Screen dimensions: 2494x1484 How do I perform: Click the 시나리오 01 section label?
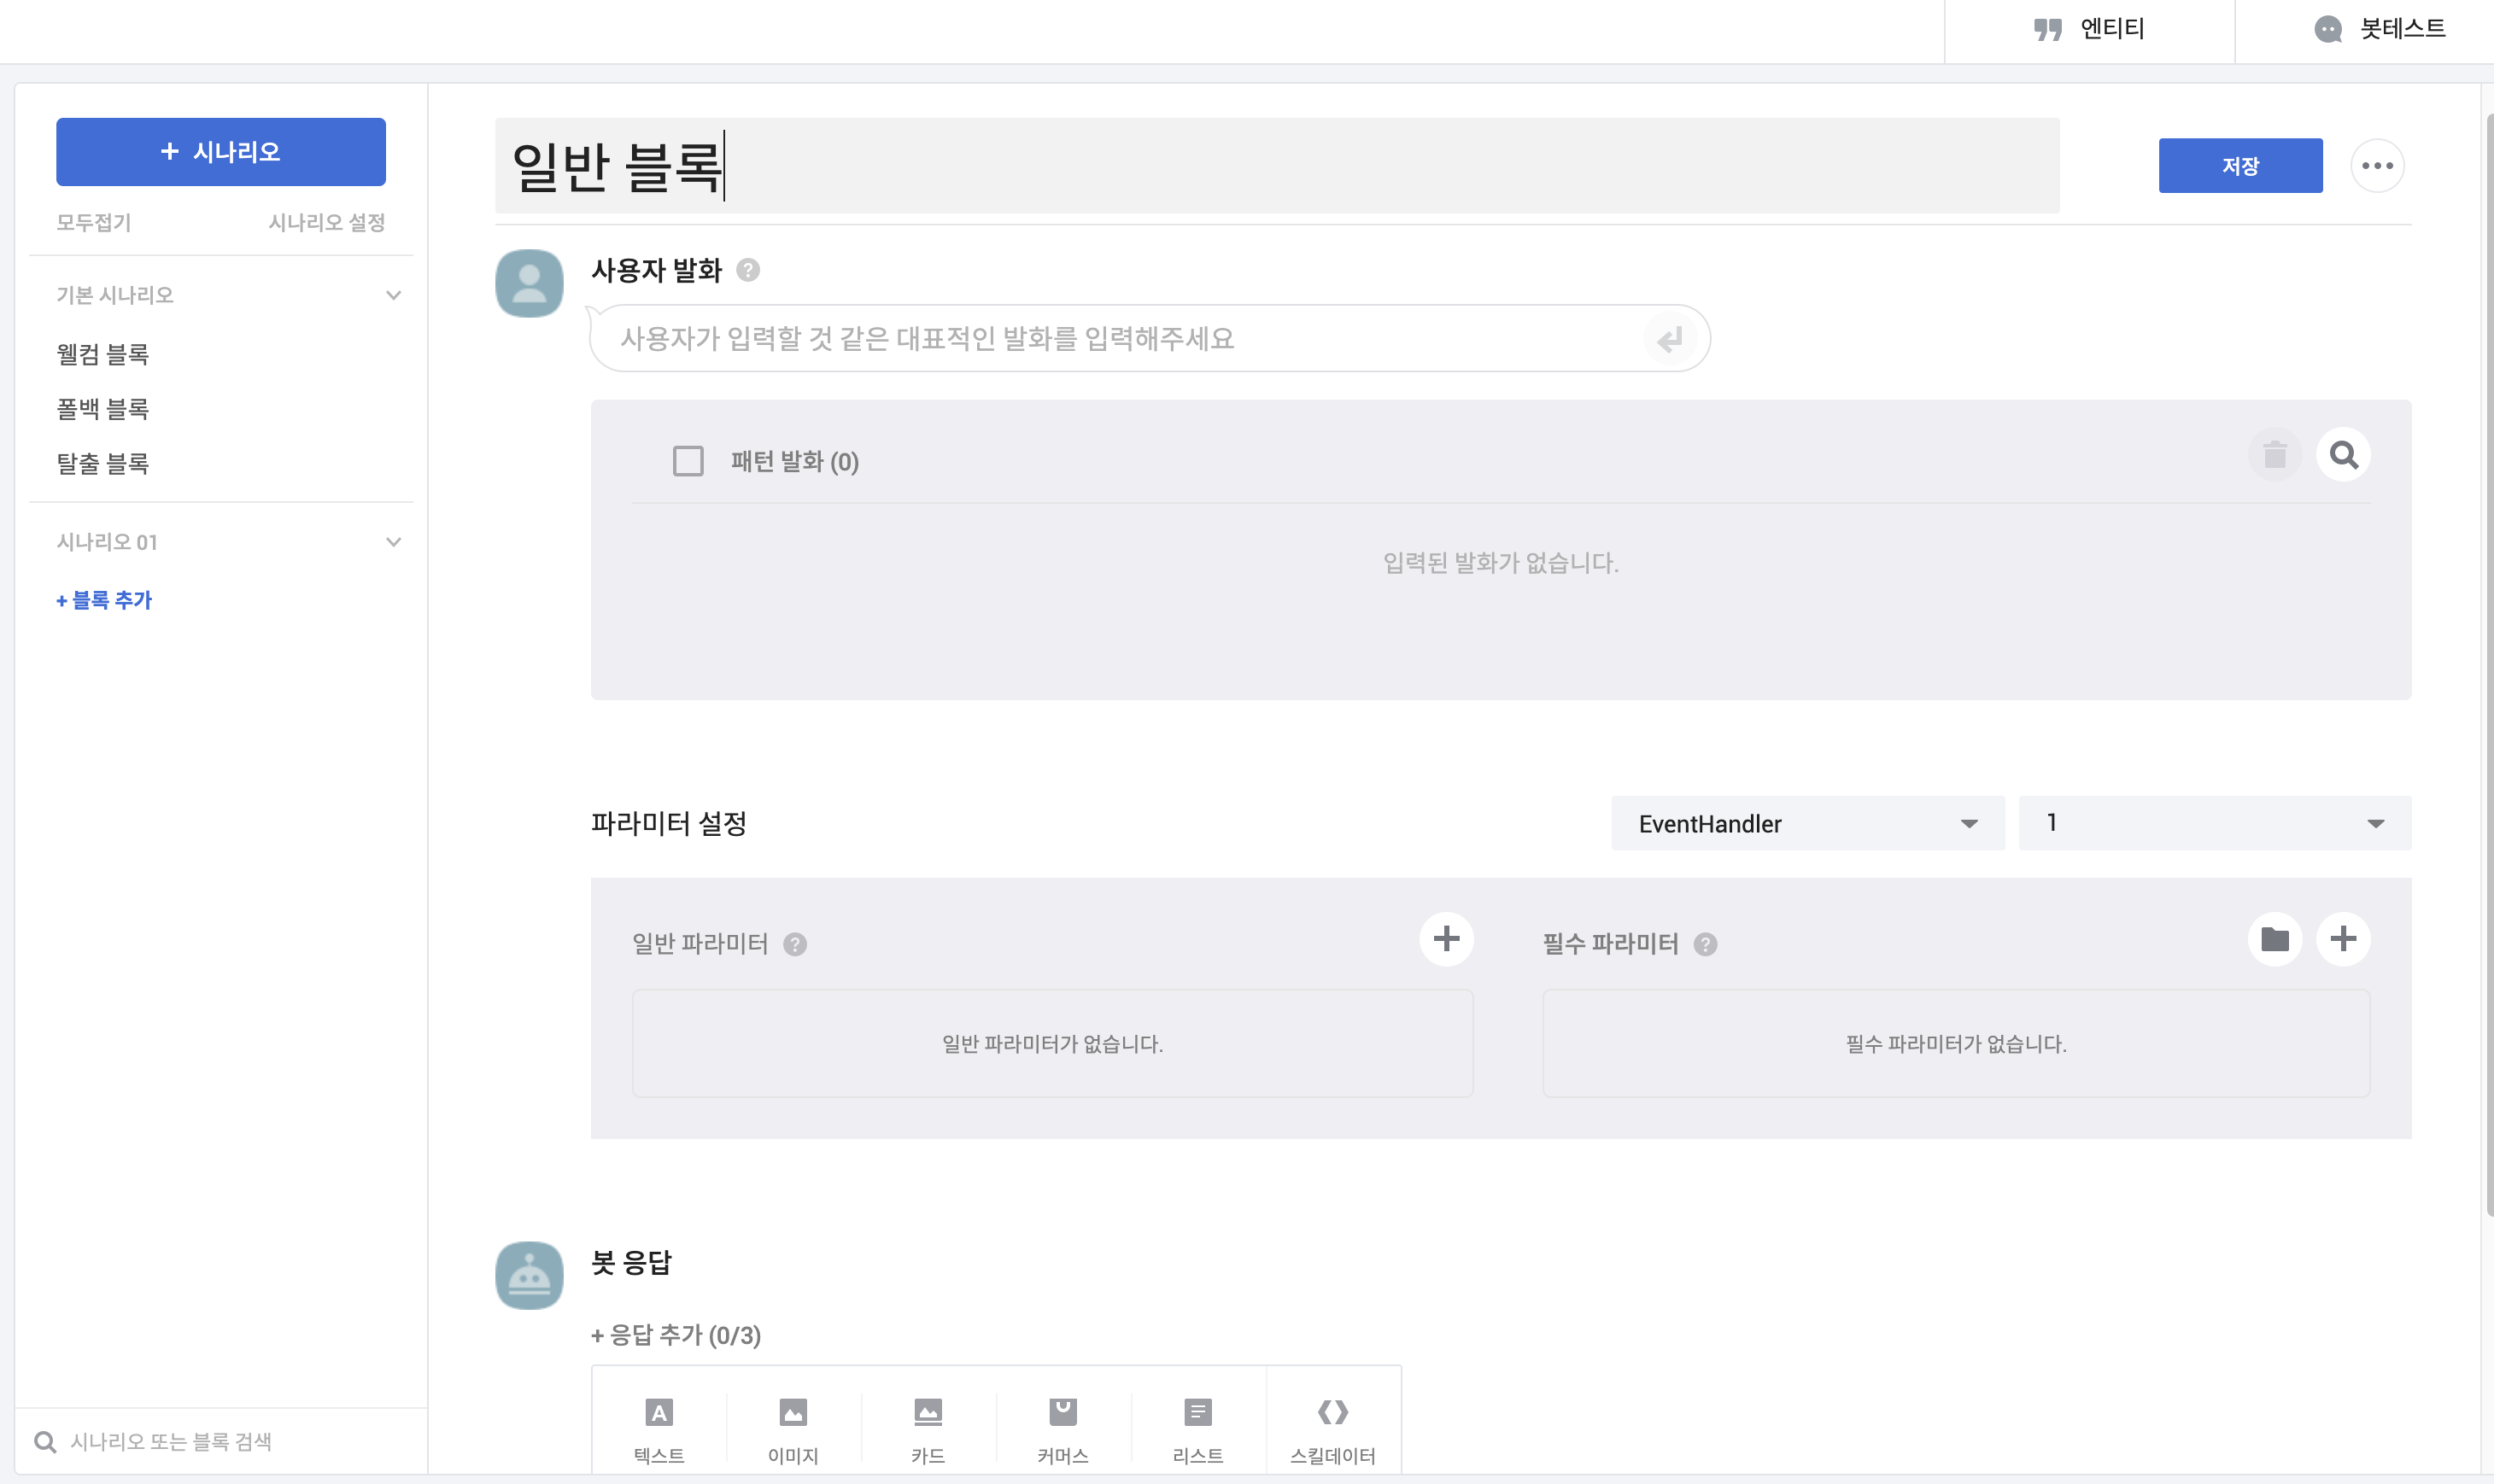107,542
